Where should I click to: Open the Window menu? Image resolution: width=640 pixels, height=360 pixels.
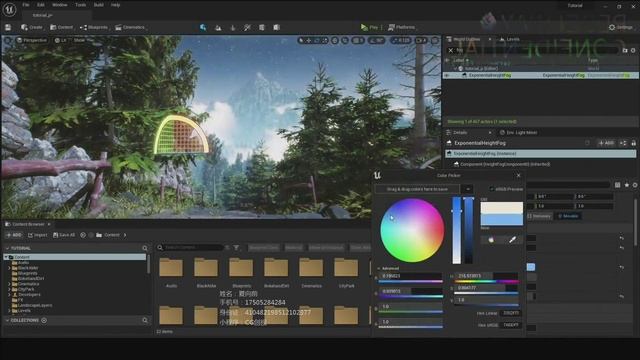(60, 5)
